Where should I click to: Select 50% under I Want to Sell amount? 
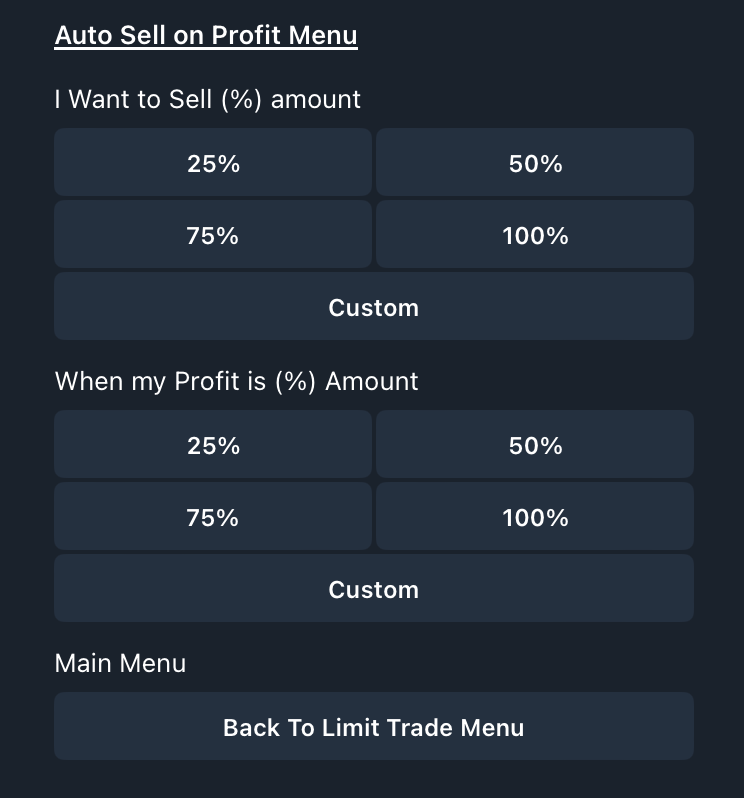(535, 163)
